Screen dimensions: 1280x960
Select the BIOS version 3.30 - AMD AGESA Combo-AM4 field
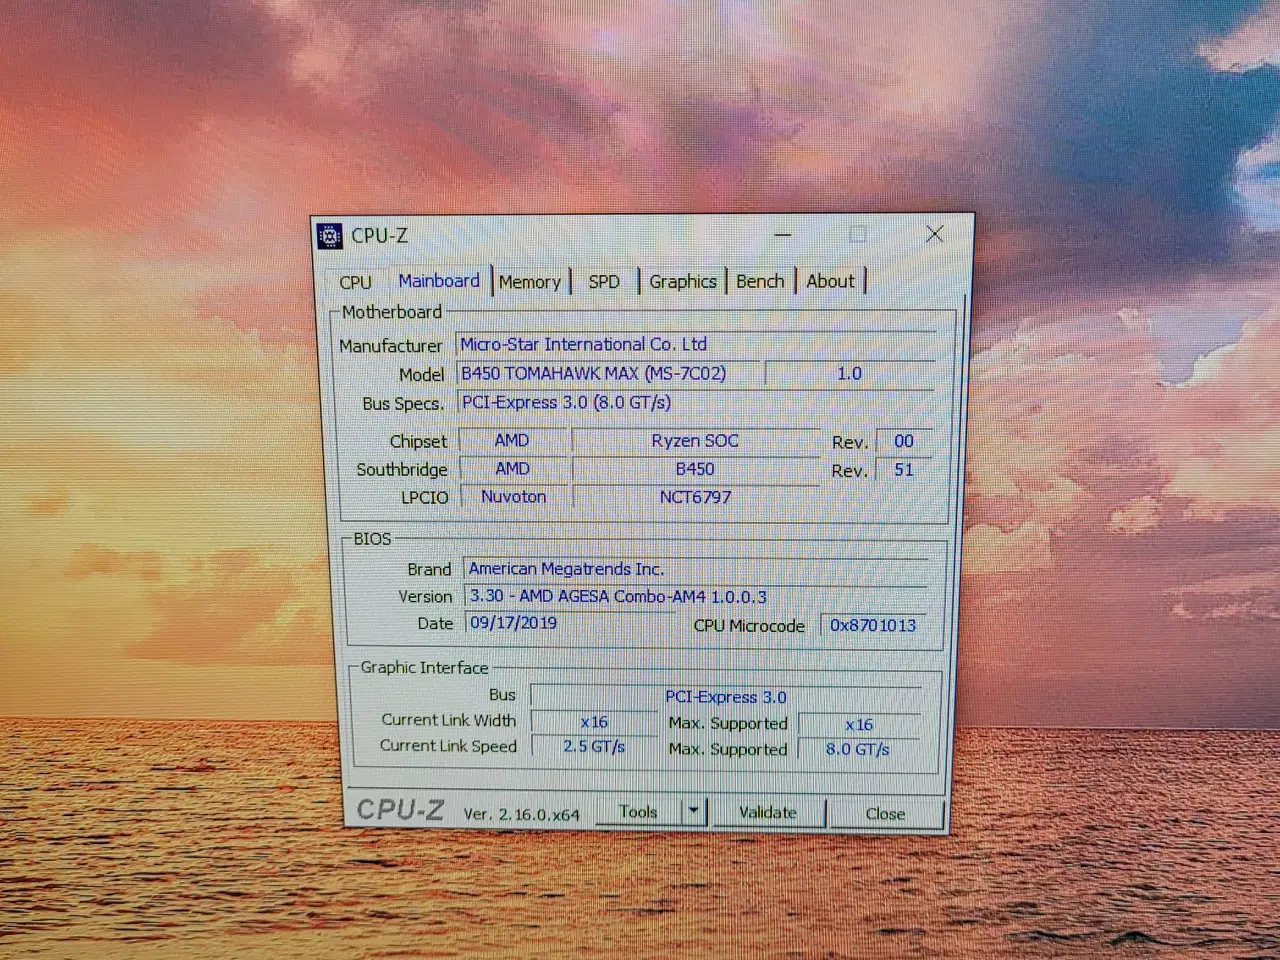696,596
